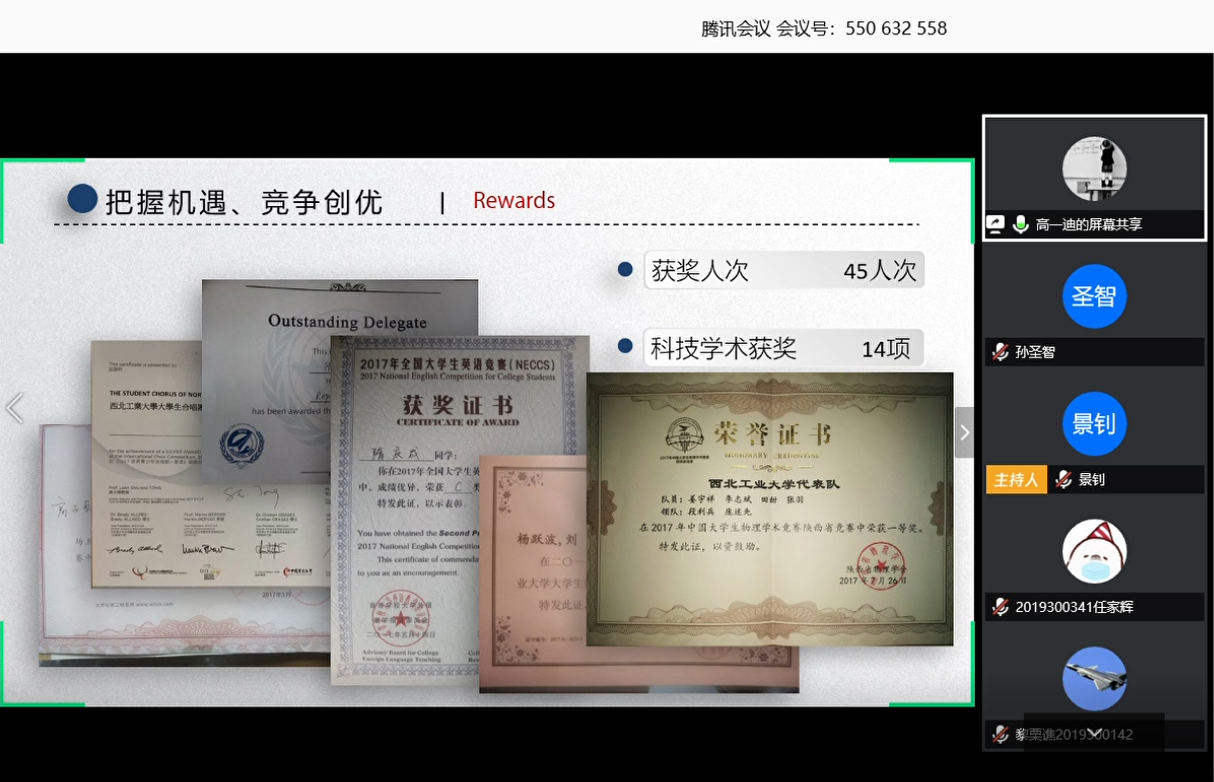Toggle muted mic of 2019300341任家辉
Image resolution: width=1214 pixels, height=782 pixels.
click(x=999, y=607)
